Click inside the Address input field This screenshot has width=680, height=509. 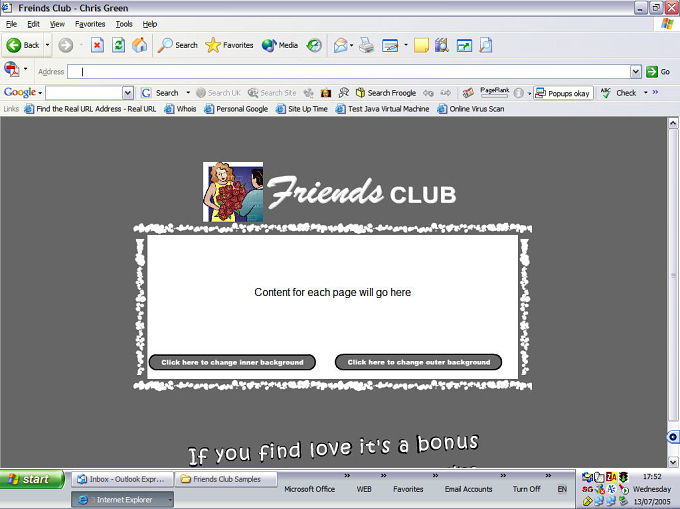(x=349, y=72)
